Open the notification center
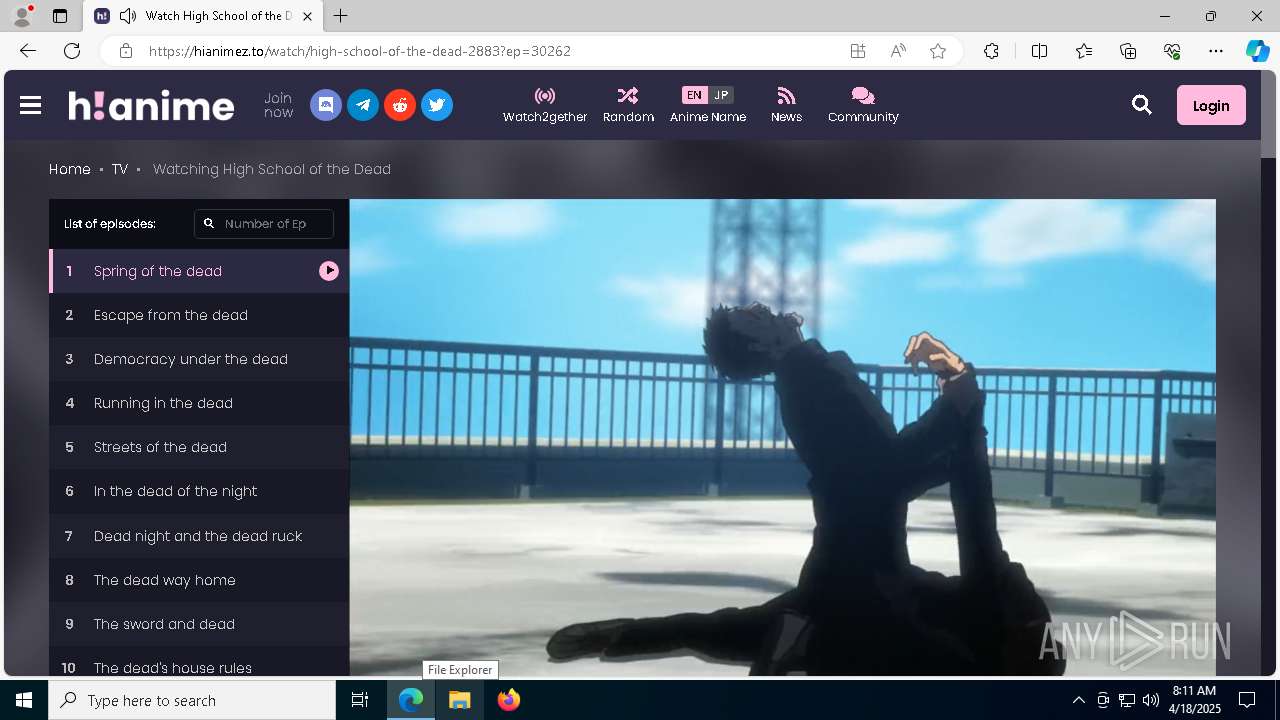The height and width of the screenshot is (720, 1280). click(x=1247, y=700)
